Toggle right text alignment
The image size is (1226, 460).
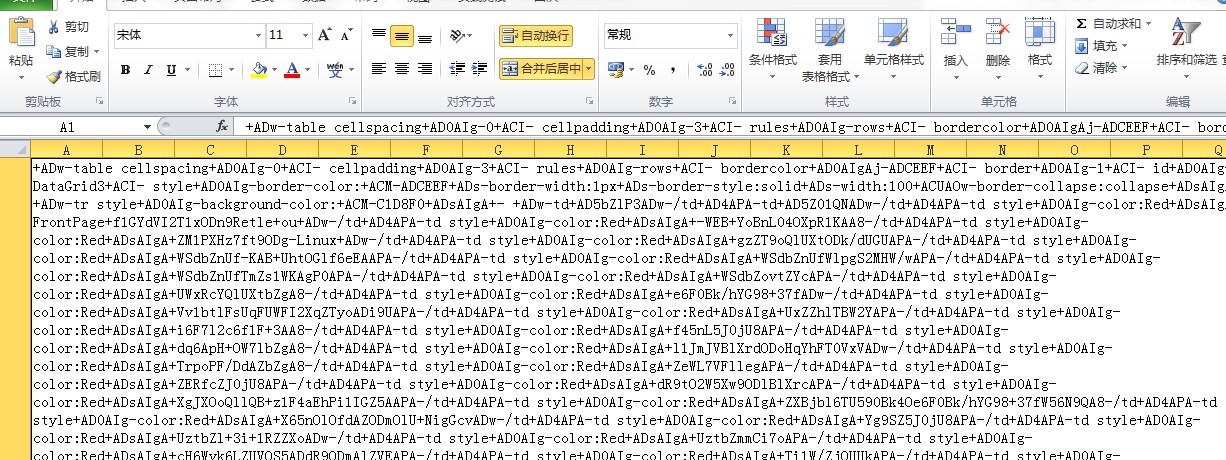(x=426, y=69)
